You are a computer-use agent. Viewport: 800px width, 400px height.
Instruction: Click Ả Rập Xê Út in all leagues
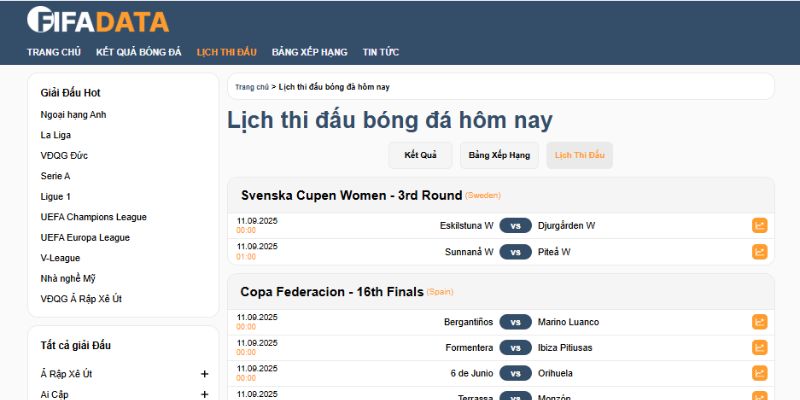[66, 374]
